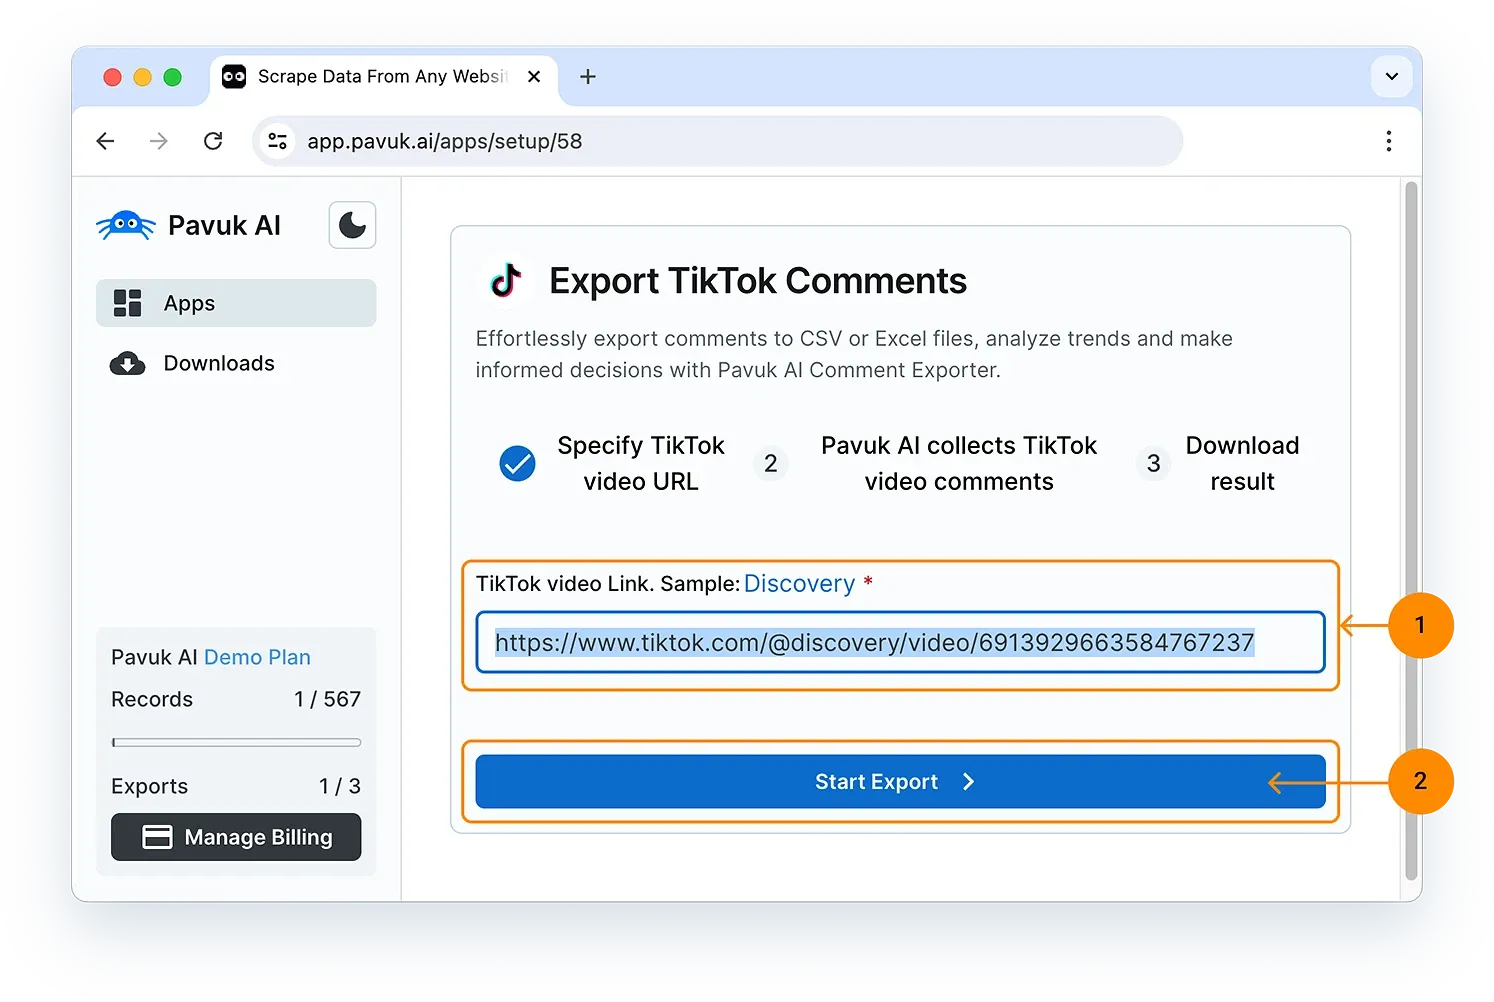Image resolution: width=1494 pixels, height=1002 pixels.
Task: Click 'Specify TikTok video URL' step text
Action: pyautogui.click(x=641, y=463)
